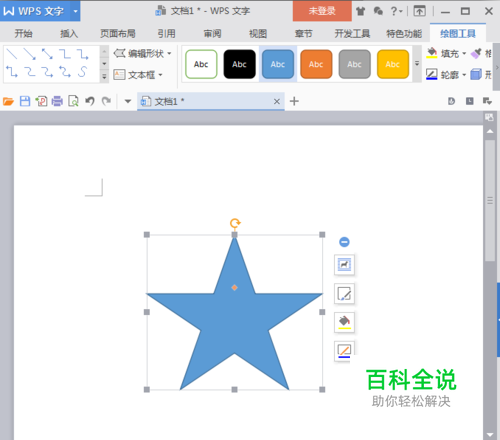
Task: Click the Export to PDF icon
Action: click(41, 101)
